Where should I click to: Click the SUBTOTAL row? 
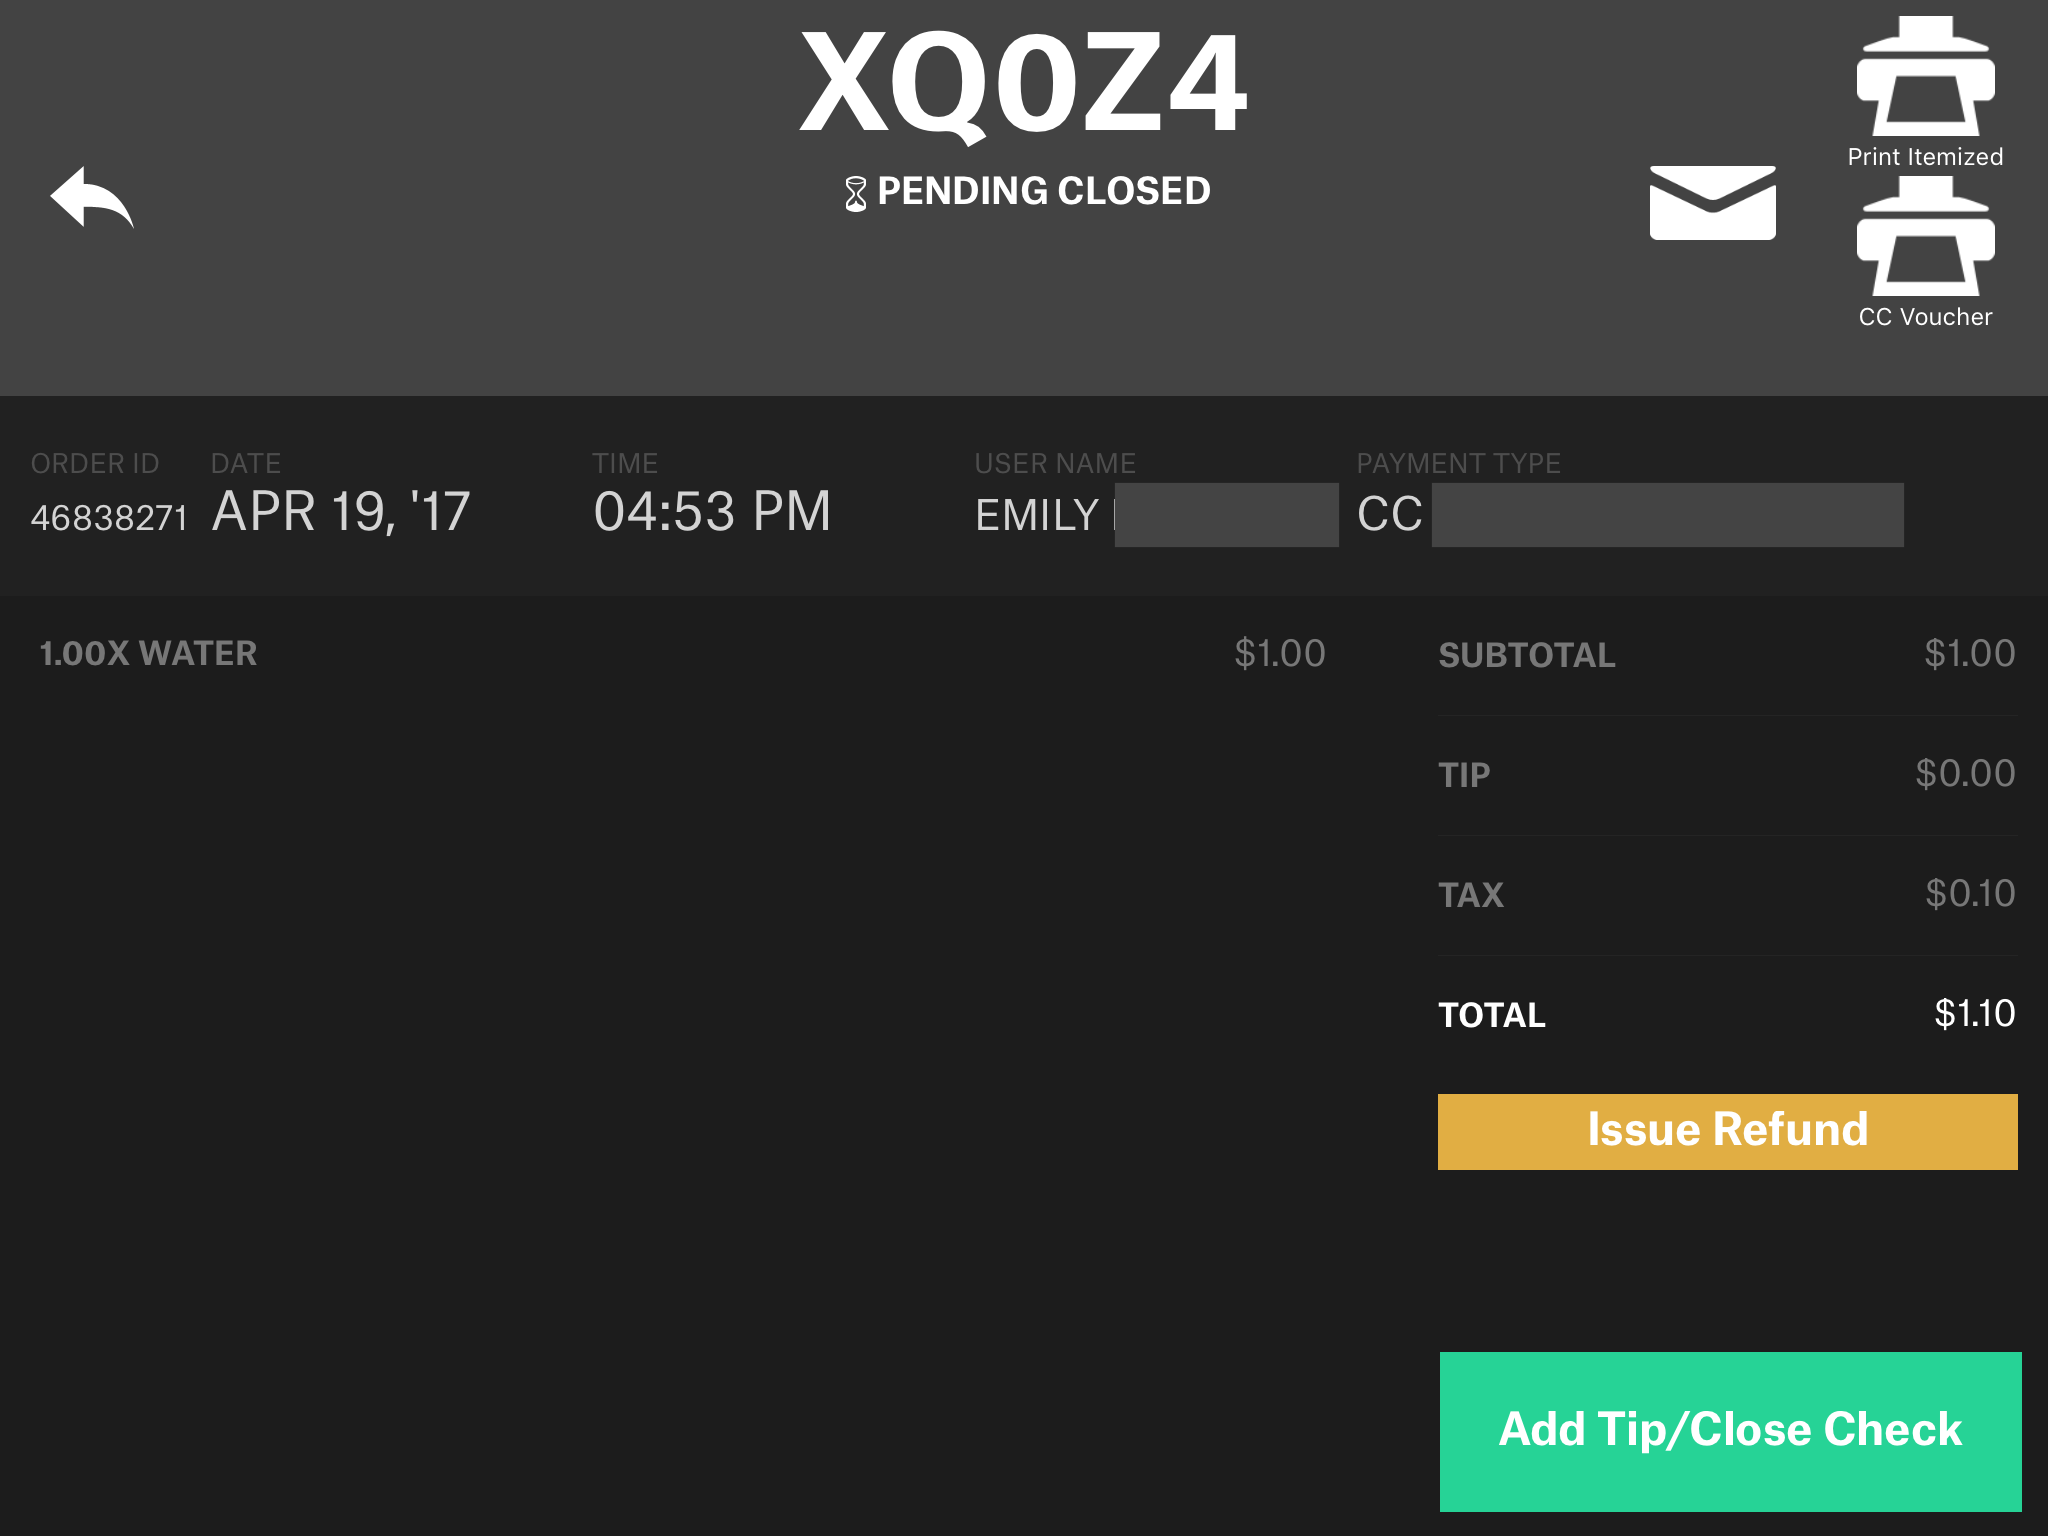(x=1726, y=655)
